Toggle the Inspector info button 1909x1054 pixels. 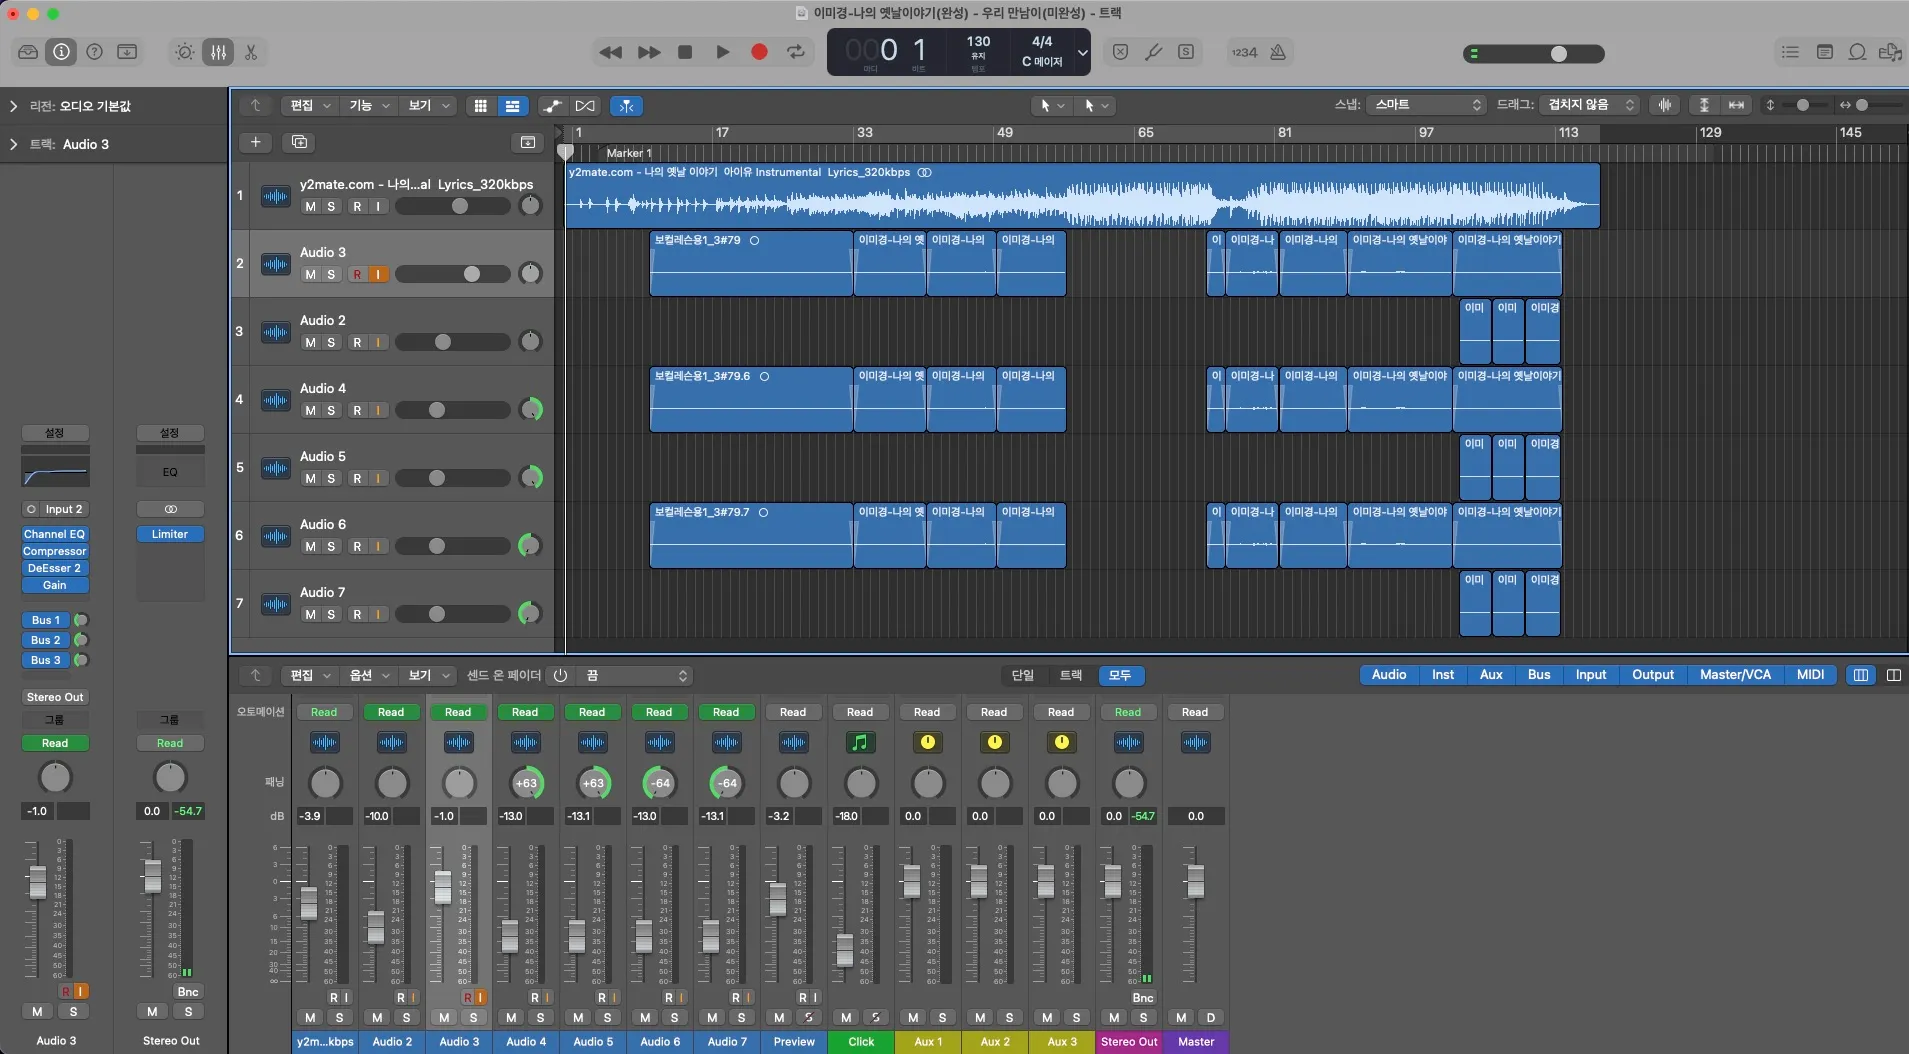pyautogui.click(x=61, y=52)
